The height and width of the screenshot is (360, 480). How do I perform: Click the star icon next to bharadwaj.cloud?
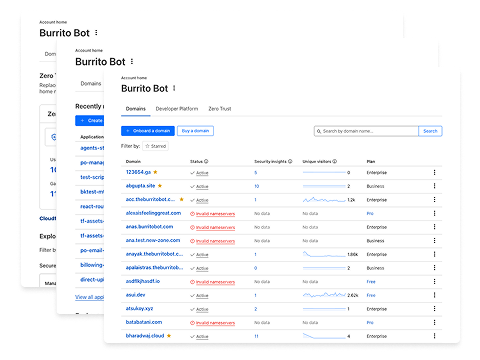tap(169, 336)
